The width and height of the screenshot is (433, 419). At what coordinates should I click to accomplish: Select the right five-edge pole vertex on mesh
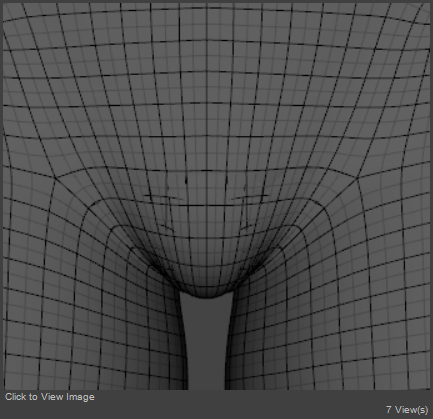pos(357,179)
